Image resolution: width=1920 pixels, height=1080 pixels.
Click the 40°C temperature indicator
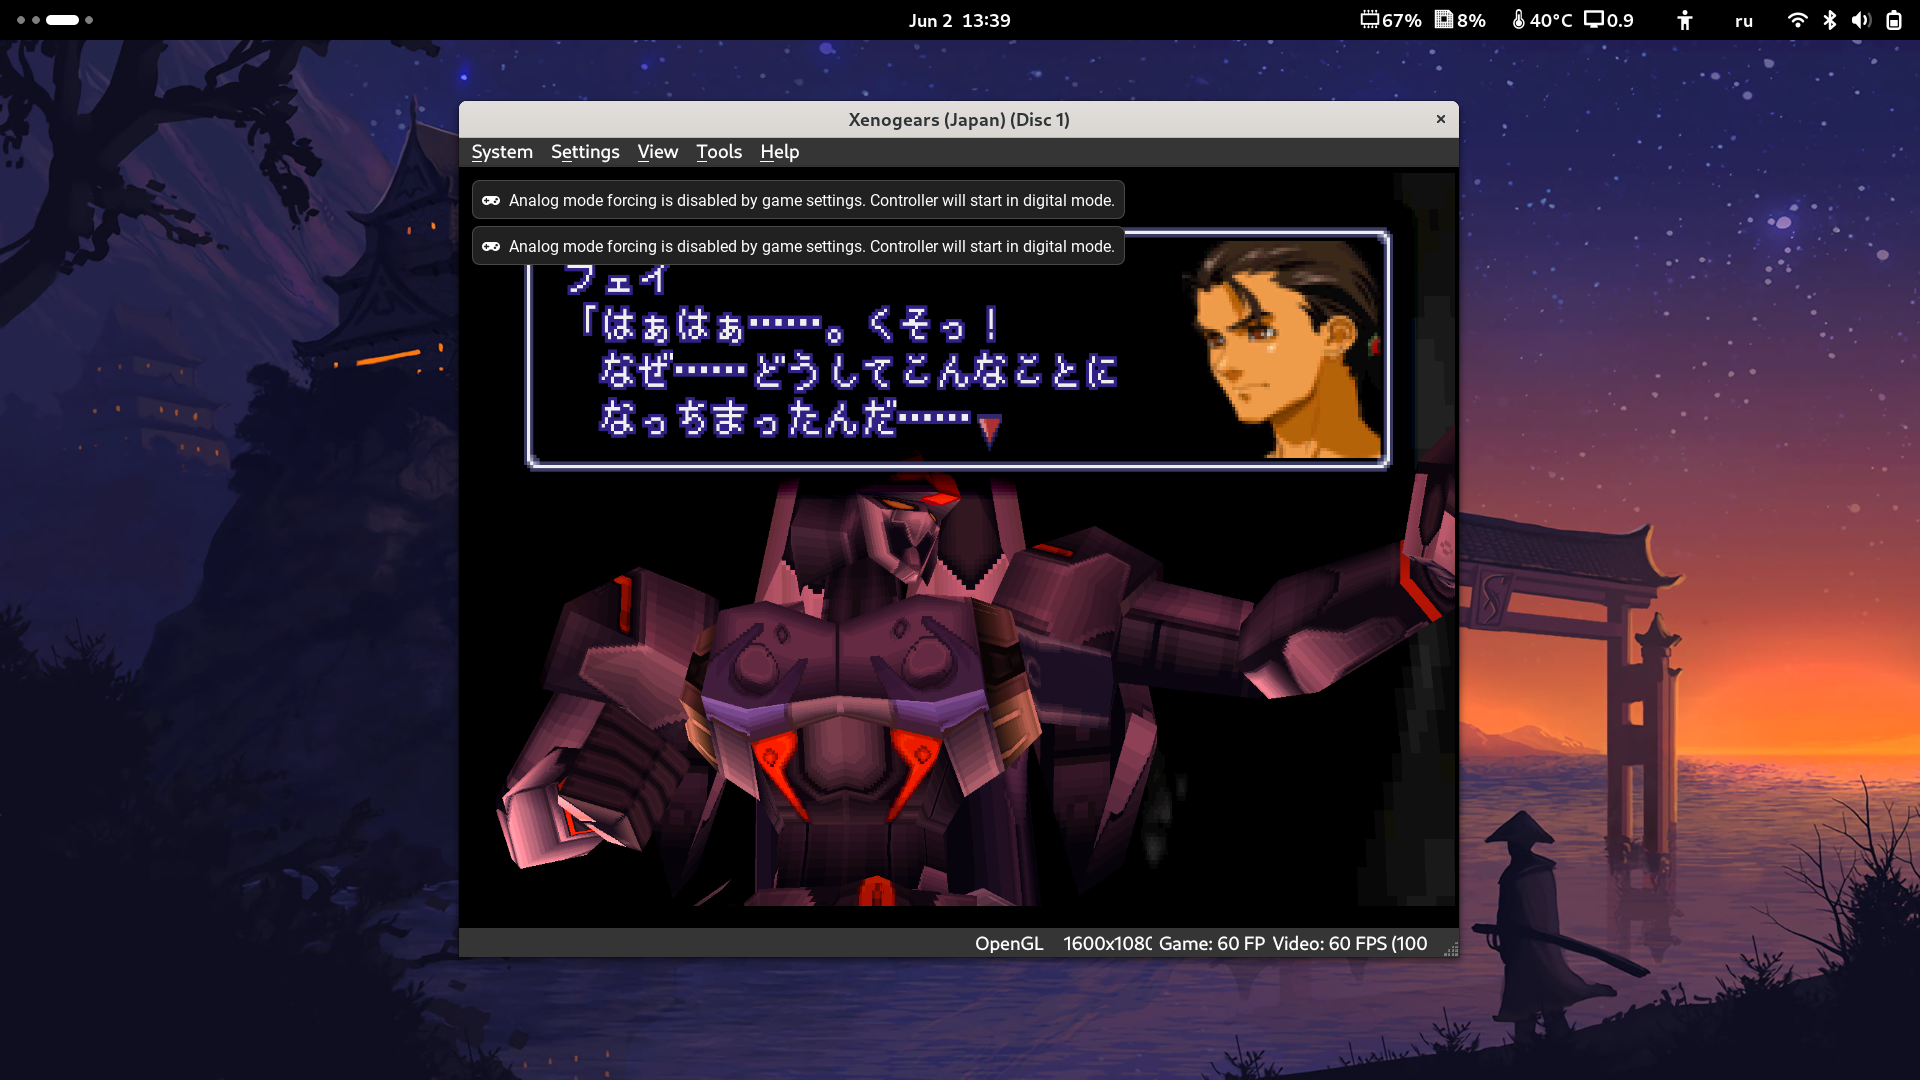pos(1542,20)
